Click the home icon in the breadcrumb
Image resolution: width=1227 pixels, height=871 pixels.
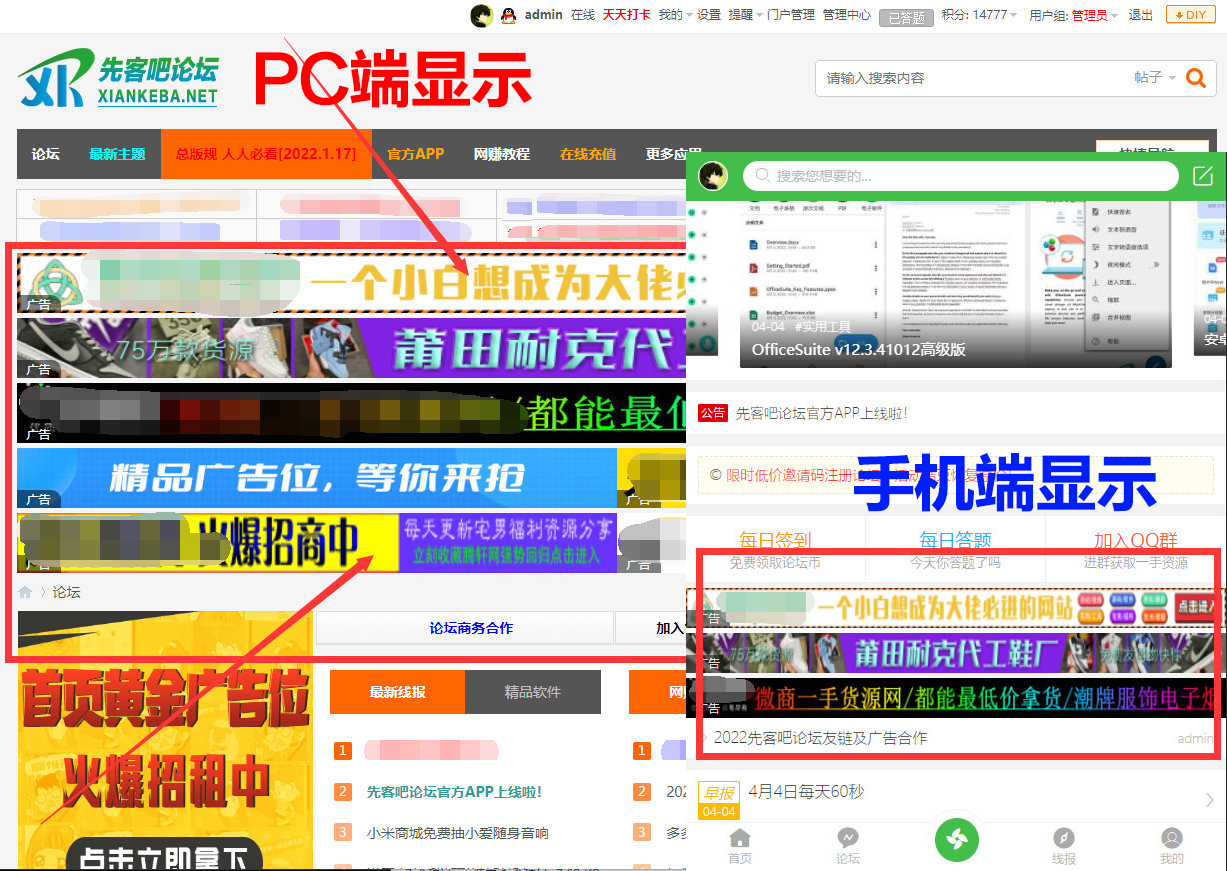pyautogui.click(x=26, y=592)
